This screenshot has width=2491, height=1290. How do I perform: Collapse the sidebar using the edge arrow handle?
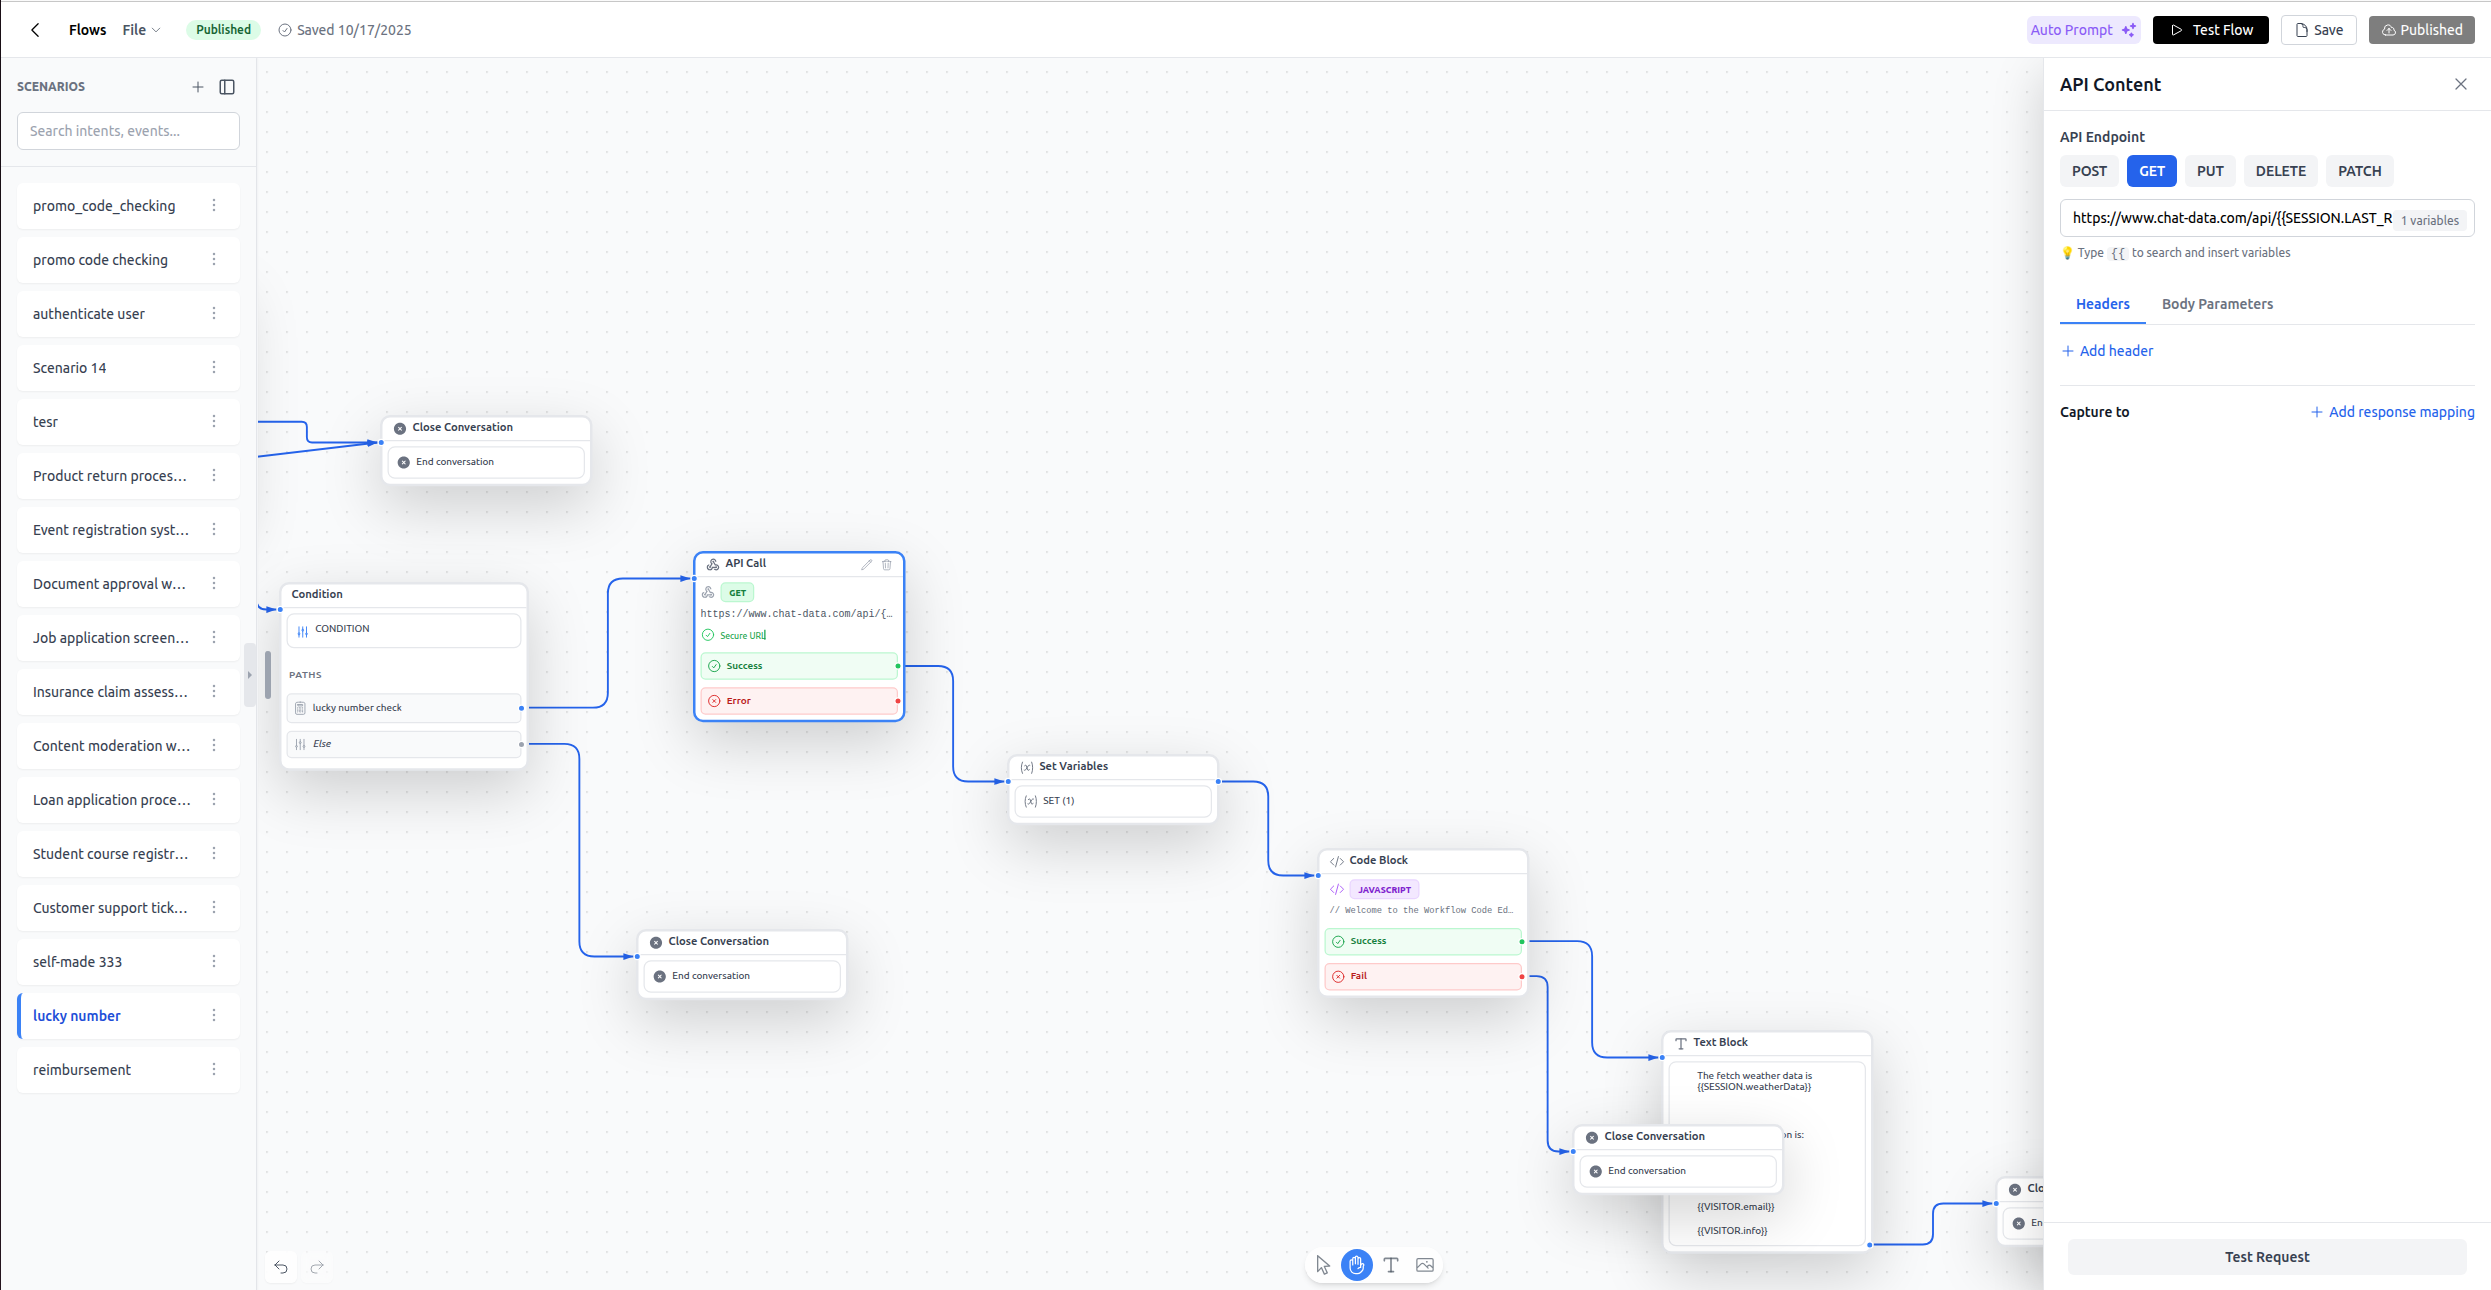point(249,675)
